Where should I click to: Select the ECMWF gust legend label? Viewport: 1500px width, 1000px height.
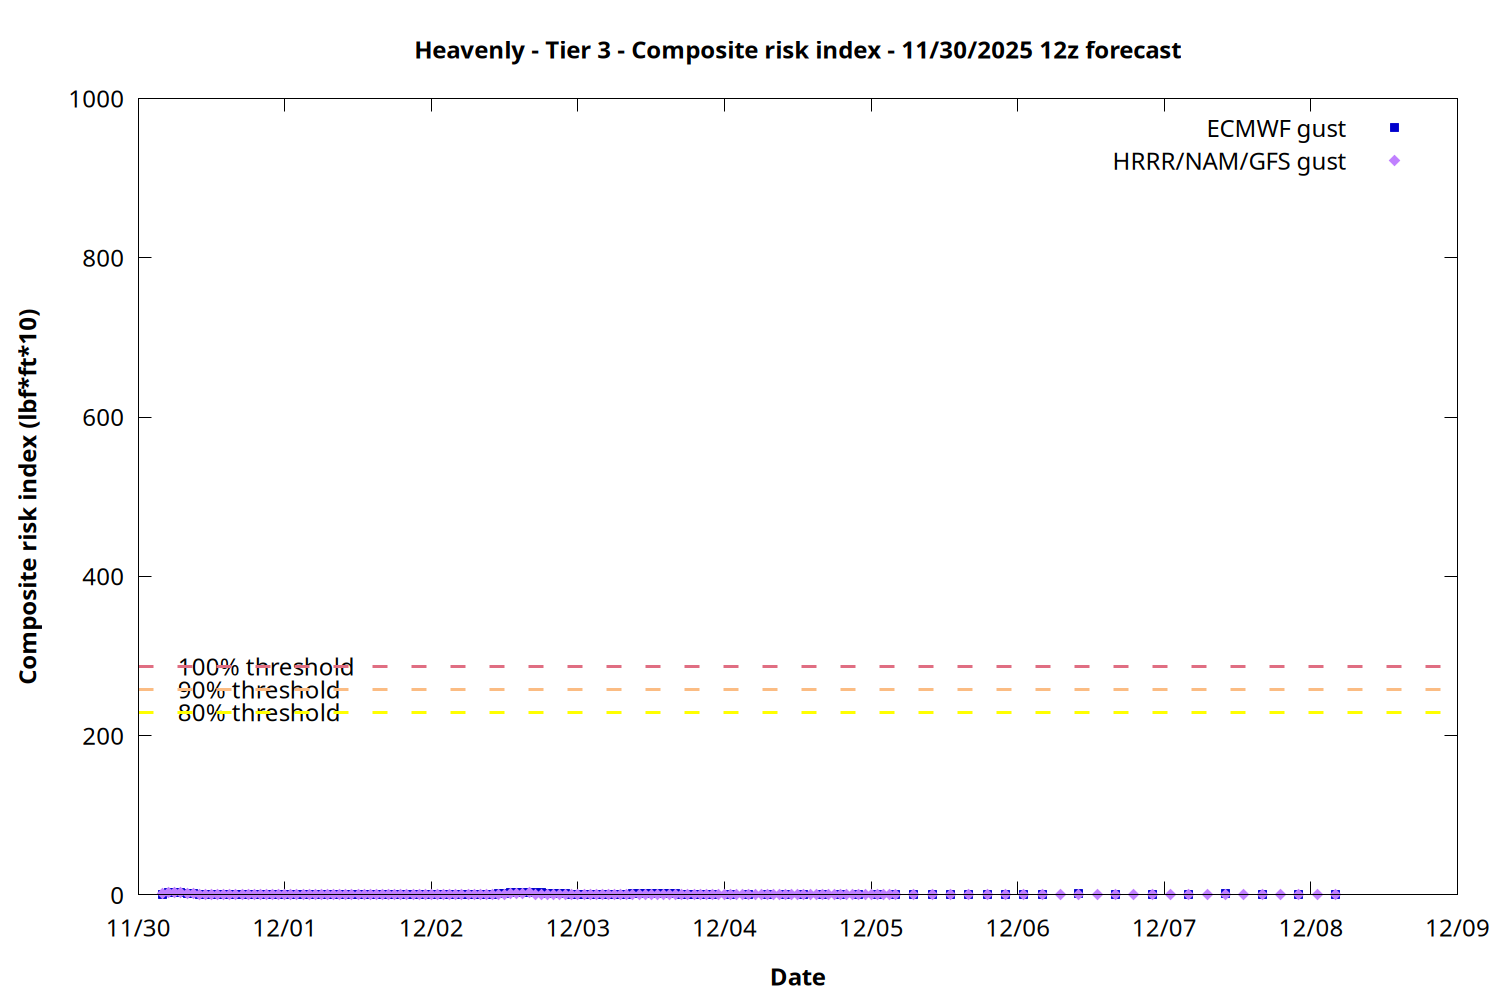coord(1275,129)
